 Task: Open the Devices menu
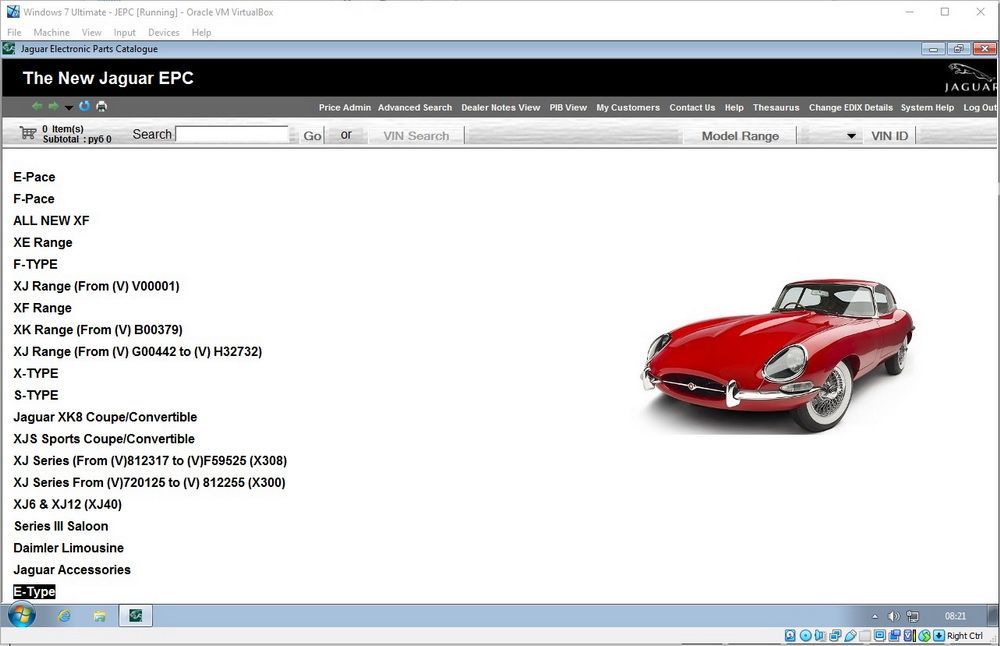[x=163, y=32]
